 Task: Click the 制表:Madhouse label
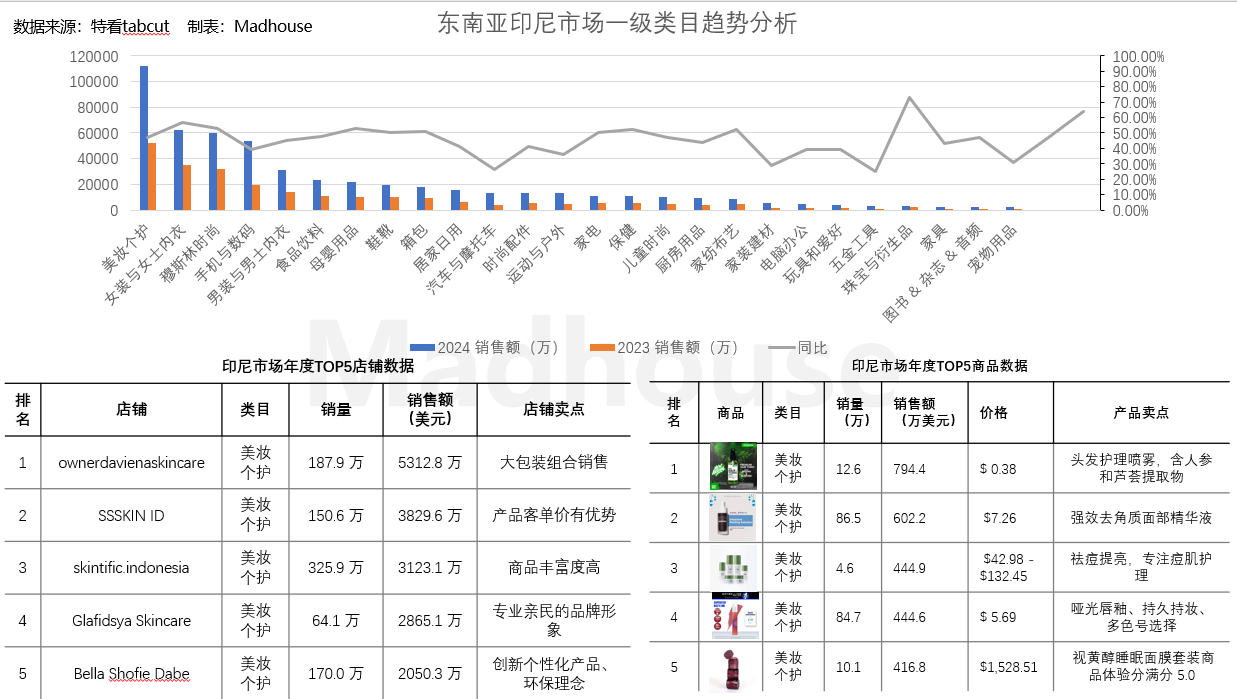click(250, 27)
